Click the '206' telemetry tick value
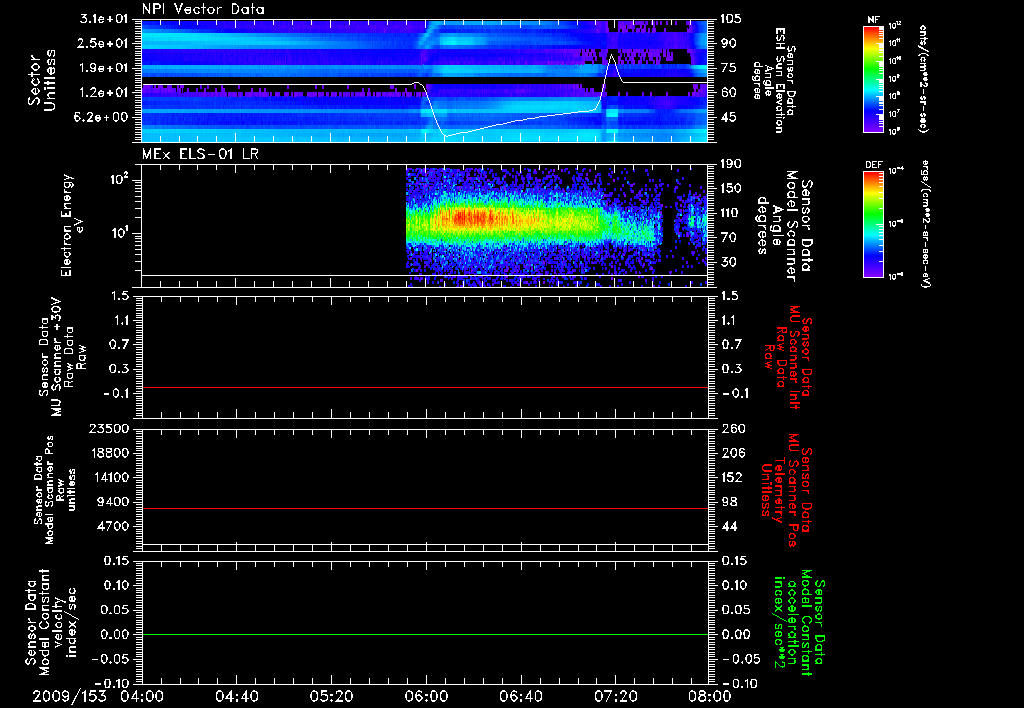 pyautogui.click(x=731, y=453)
